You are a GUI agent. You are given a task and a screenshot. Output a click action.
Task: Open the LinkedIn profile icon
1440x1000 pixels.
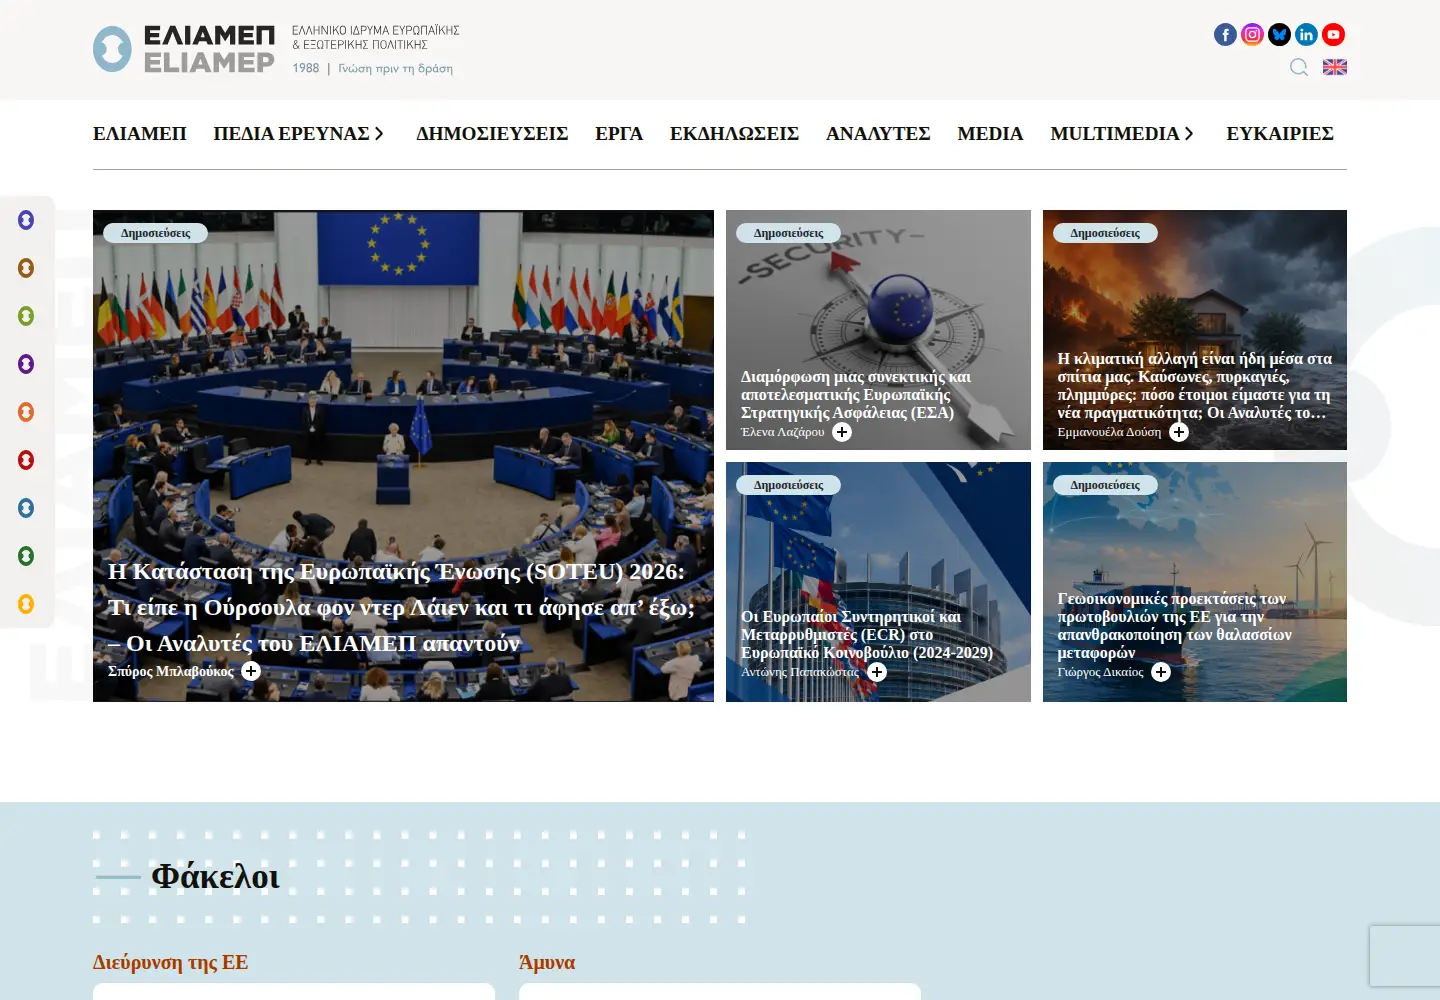pos(1306,35)
